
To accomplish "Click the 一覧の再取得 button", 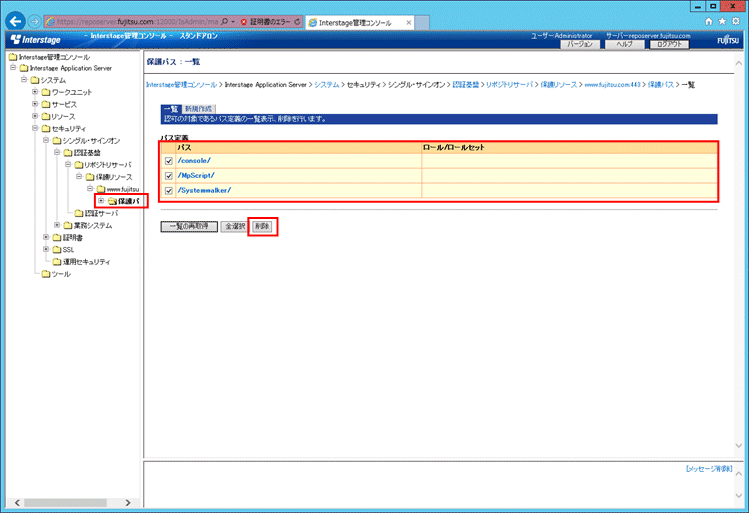I will pyautogui.click(x=189, y=226).
